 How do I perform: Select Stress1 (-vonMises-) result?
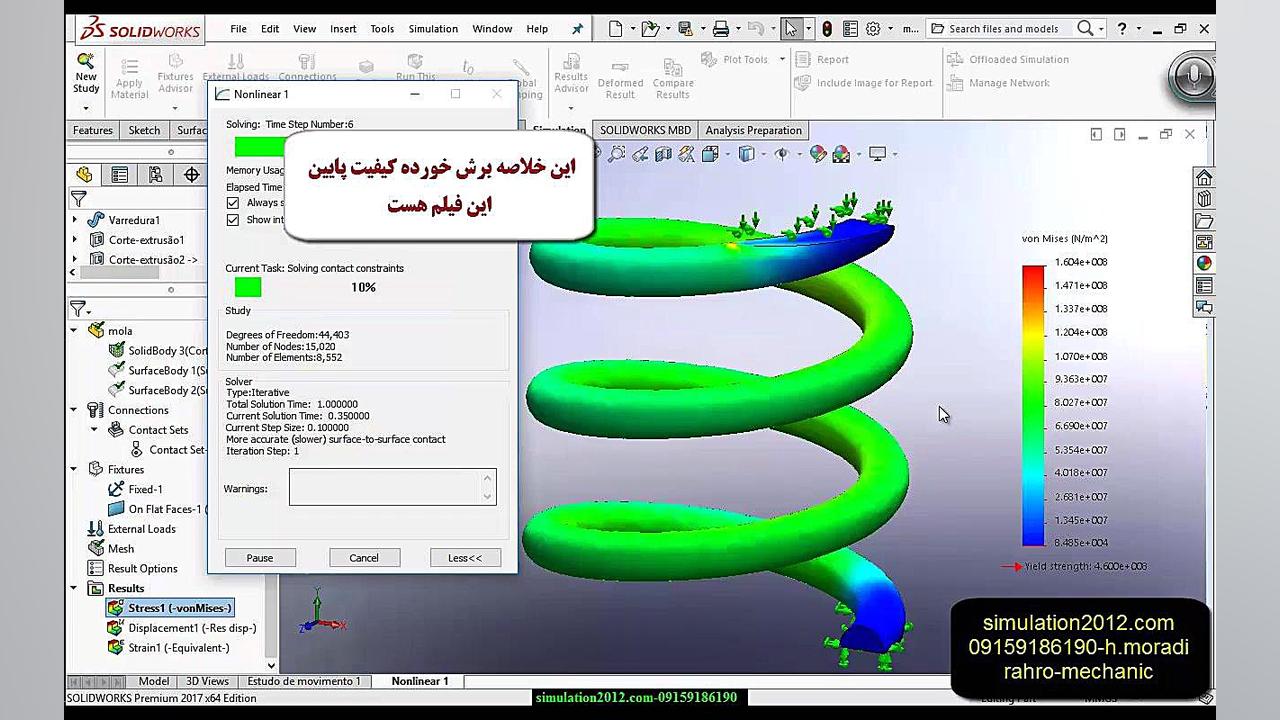pos(170,608)
